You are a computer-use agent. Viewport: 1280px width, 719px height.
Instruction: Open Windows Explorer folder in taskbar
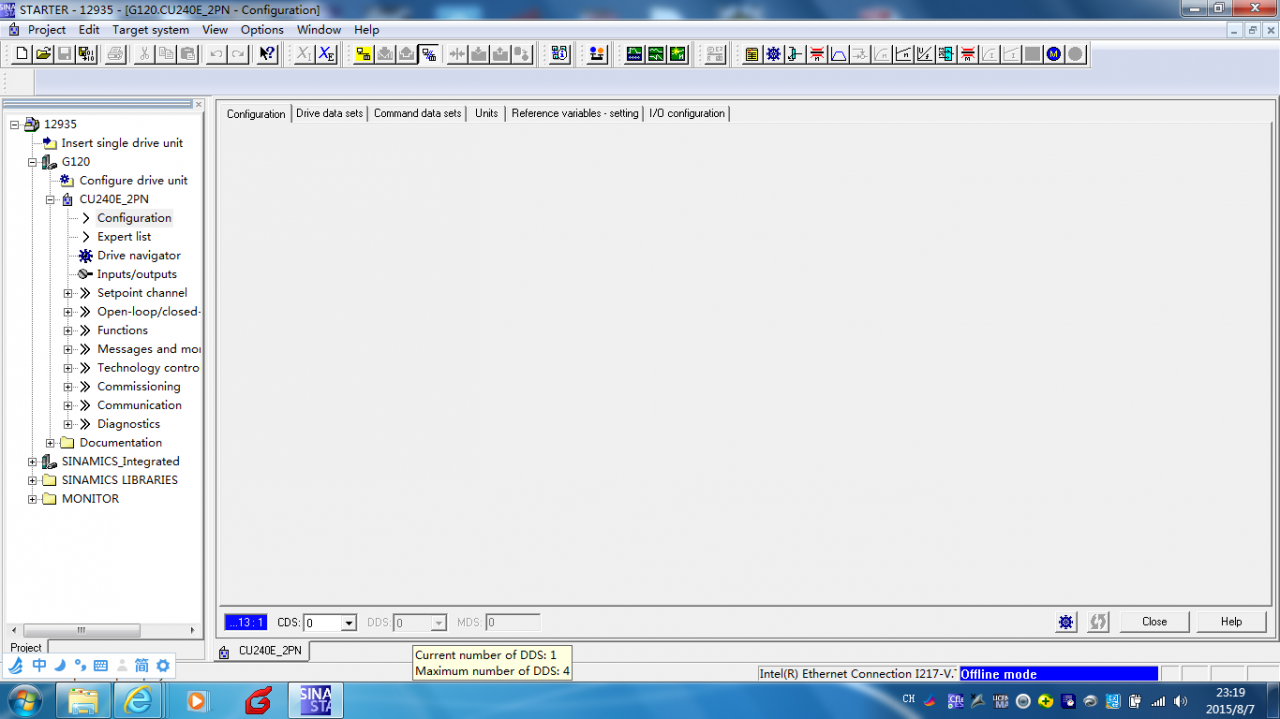tap(83, 700)
